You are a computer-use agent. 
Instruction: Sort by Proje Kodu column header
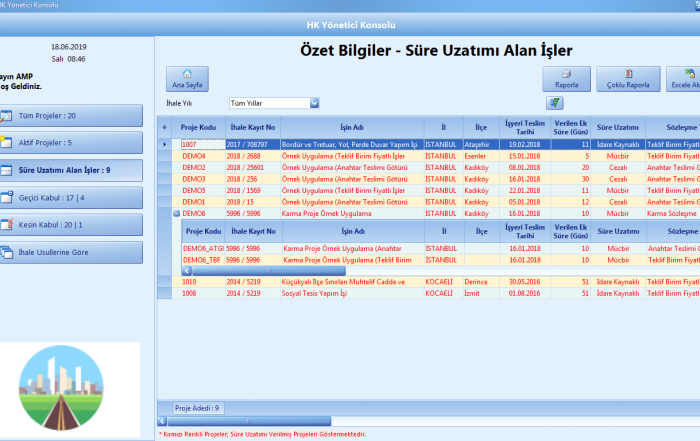tap(198, 128)
